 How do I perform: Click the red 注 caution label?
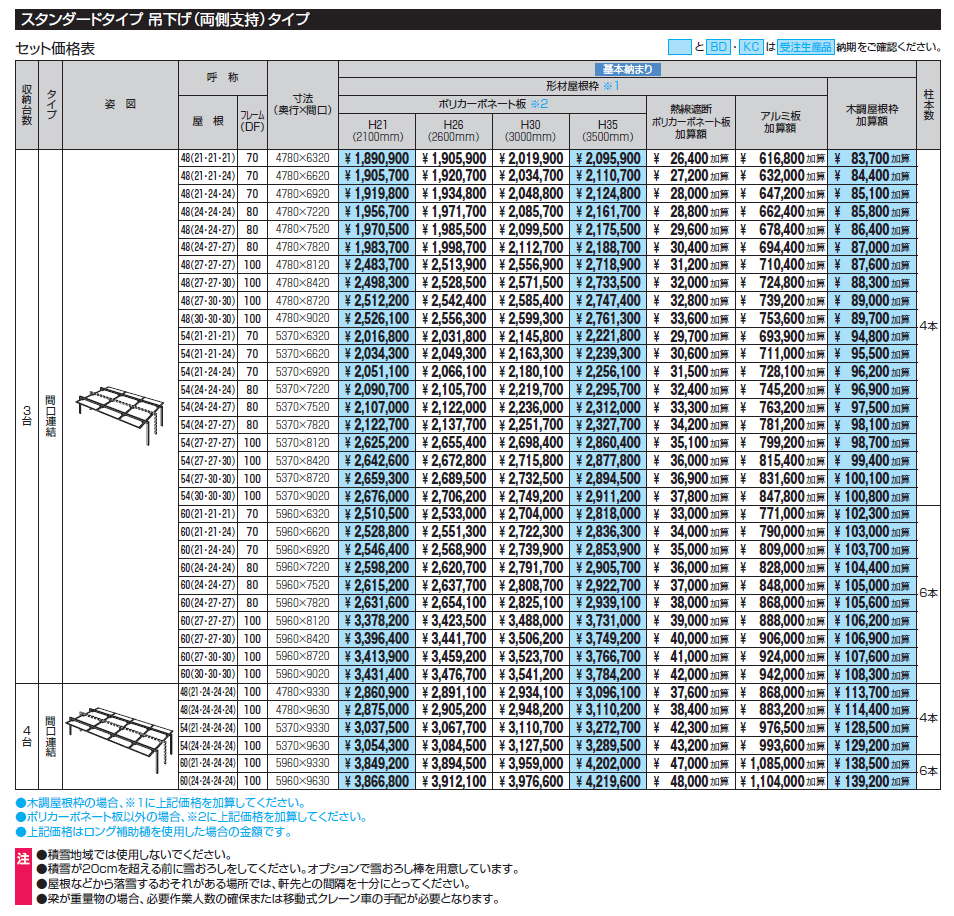click(x=24, y=857)
